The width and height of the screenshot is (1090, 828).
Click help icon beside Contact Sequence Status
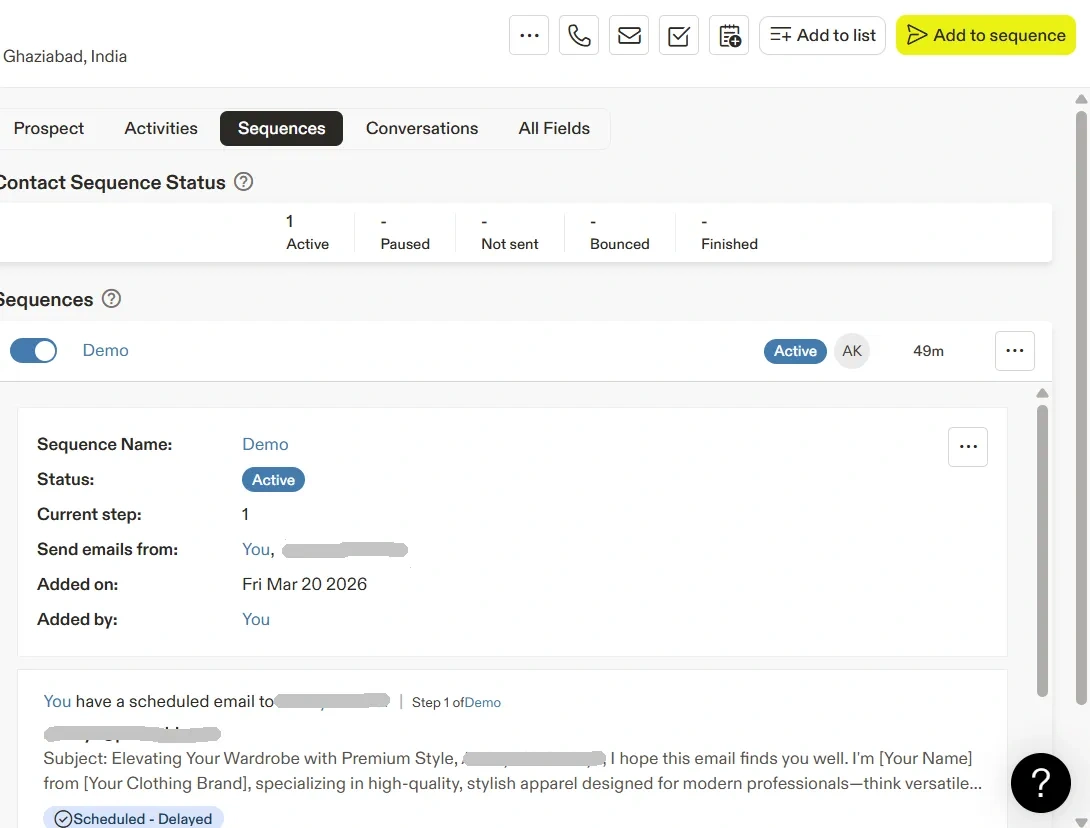(243, 182)
